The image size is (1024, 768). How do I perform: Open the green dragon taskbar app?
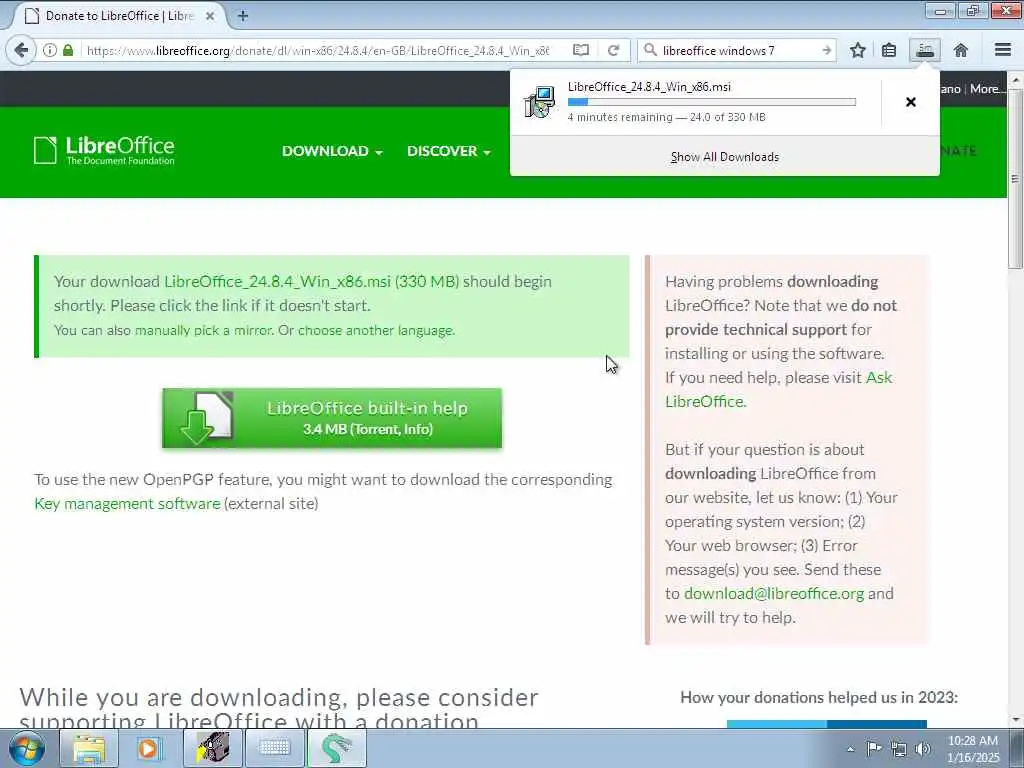tap(336, 748)
